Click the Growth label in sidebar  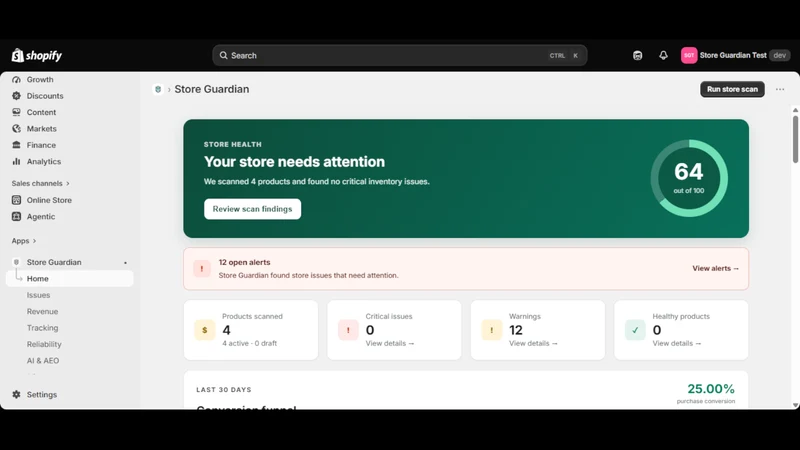(x=40, y=80)
